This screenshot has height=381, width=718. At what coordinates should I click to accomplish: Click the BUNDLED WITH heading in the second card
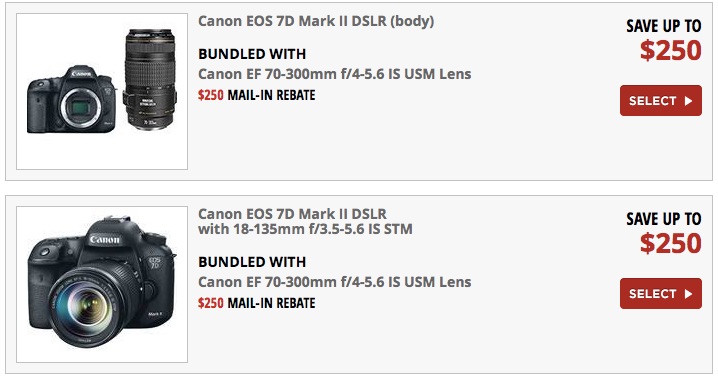coord(252,262)
